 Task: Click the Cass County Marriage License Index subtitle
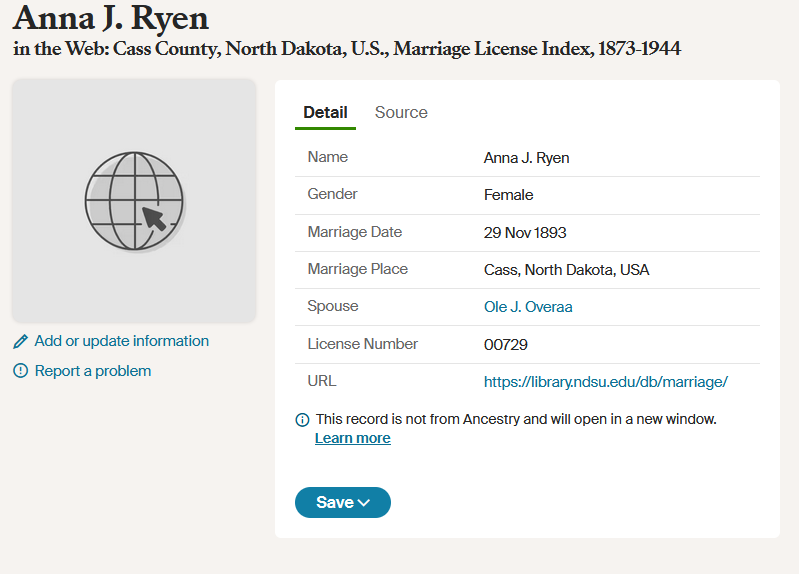click(x=347, y=49)
